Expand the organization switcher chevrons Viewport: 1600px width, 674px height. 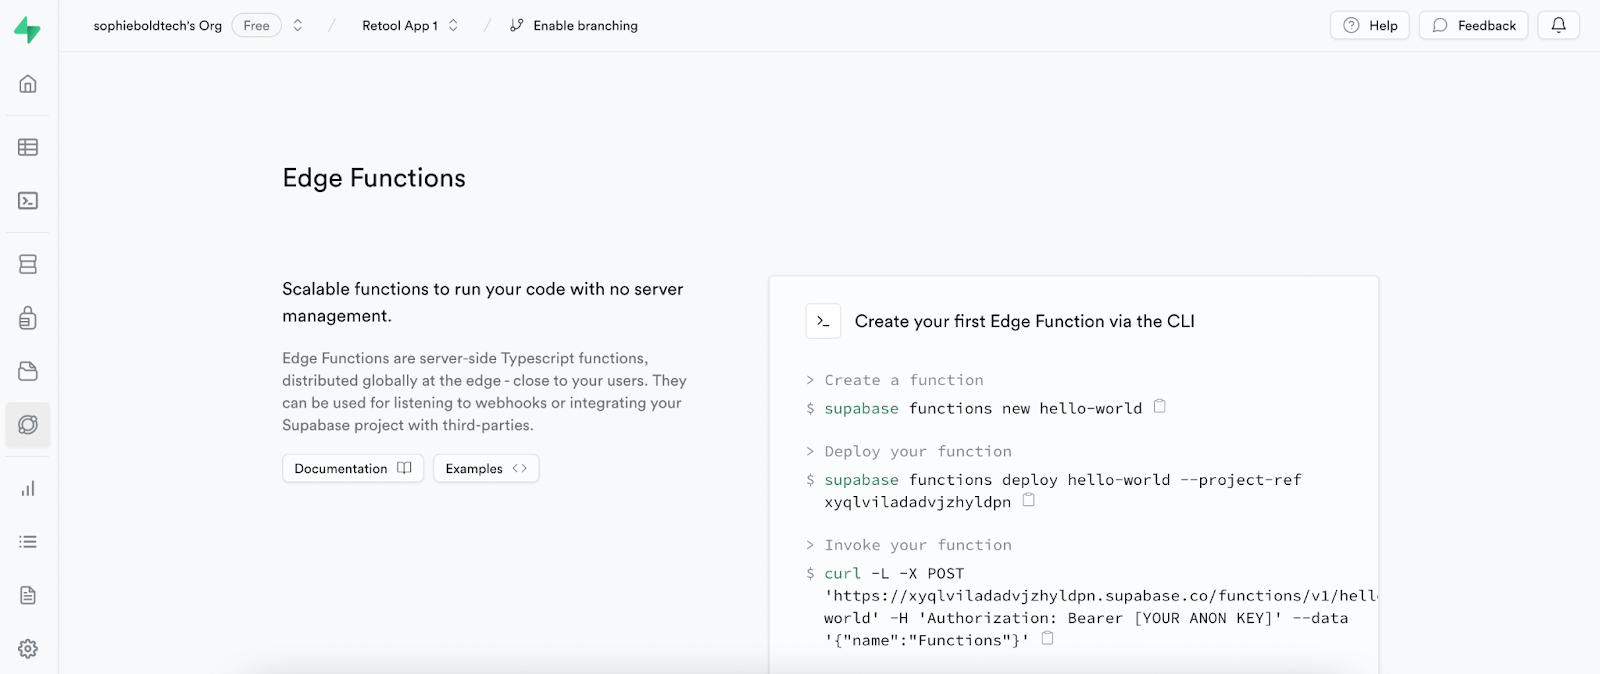pyautogui.click(x=297, y=25)
